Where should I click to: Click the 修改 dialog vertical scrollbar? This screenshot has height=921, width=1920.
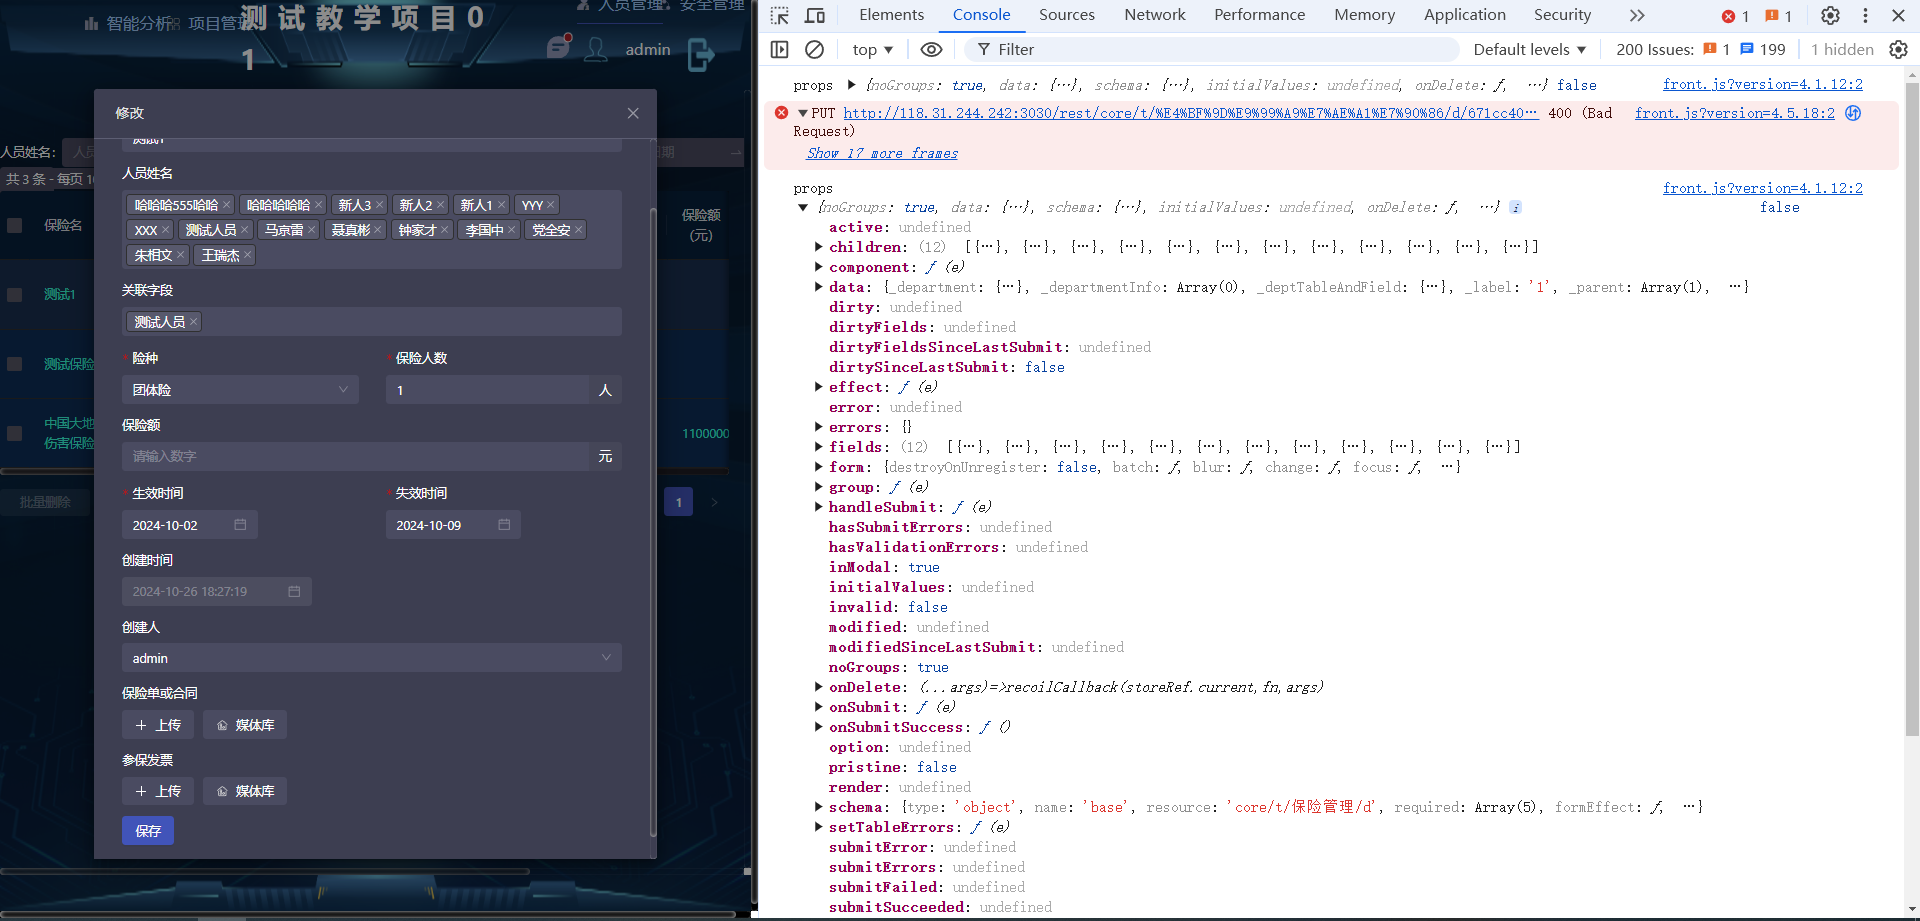point(653,520)
